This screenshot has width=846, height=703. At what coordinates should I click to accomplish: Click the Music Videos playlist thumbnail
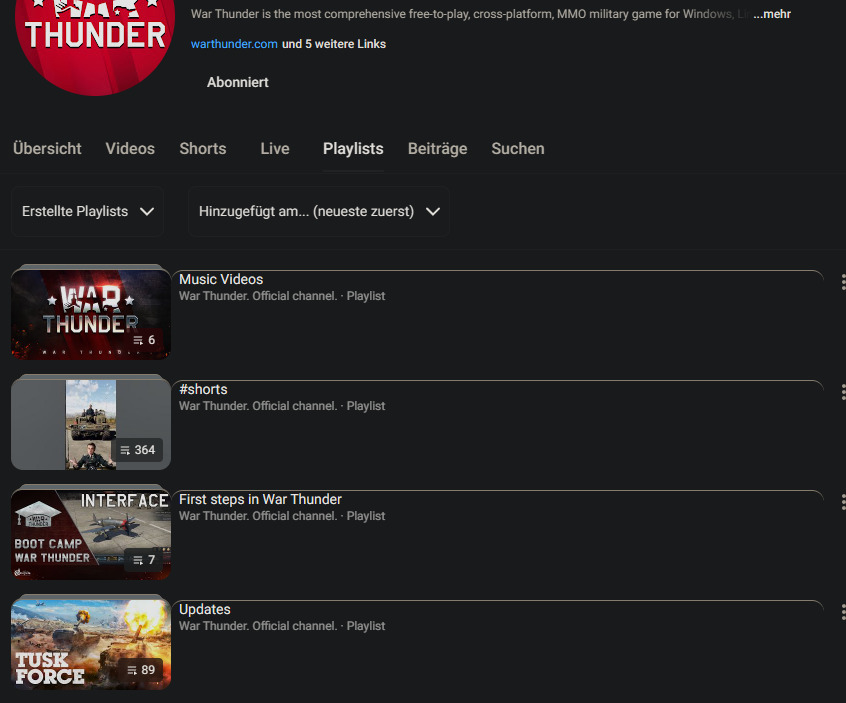(x=90, y=312)
